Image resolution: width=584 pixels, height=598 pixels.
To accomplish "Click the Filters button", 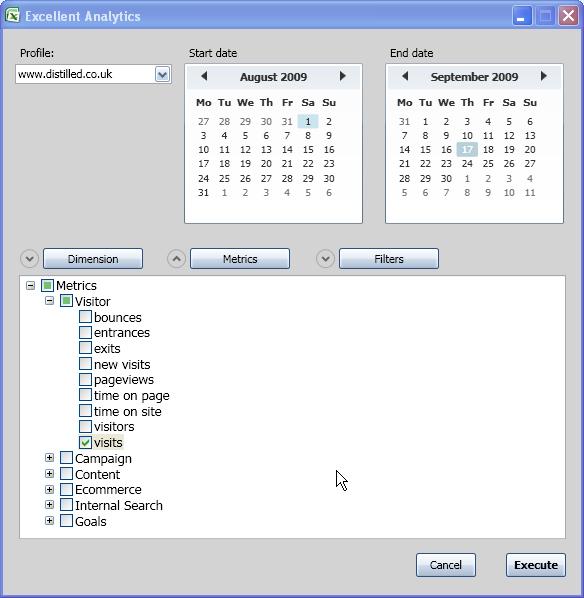I will [389, 259].
